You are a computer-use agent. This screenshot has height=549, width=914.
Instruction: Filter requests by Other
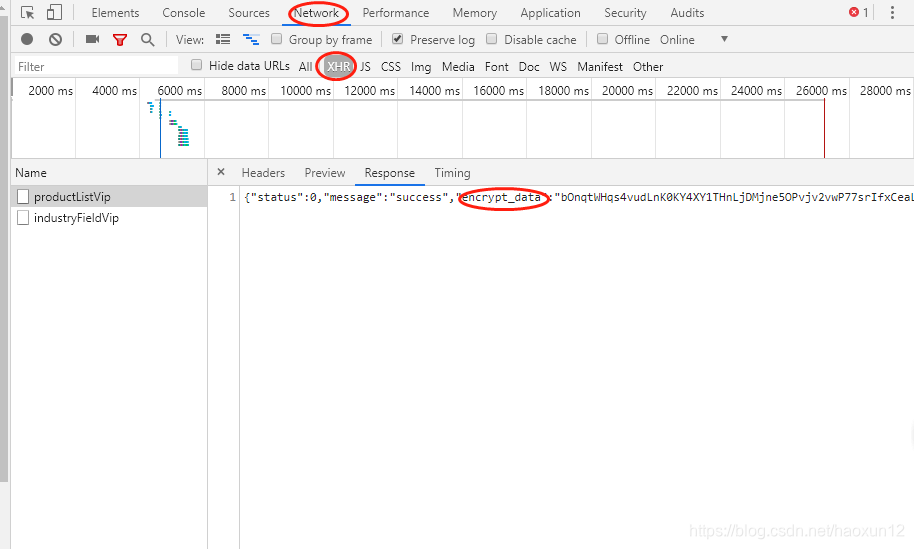pyautogui.click(x=648, y=67)
